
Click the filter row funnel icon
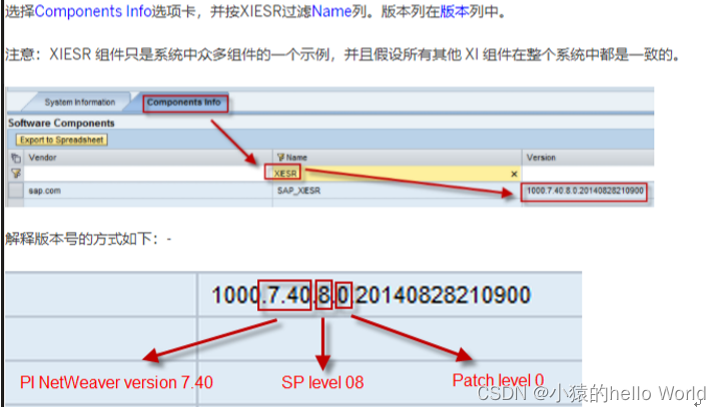16,173
